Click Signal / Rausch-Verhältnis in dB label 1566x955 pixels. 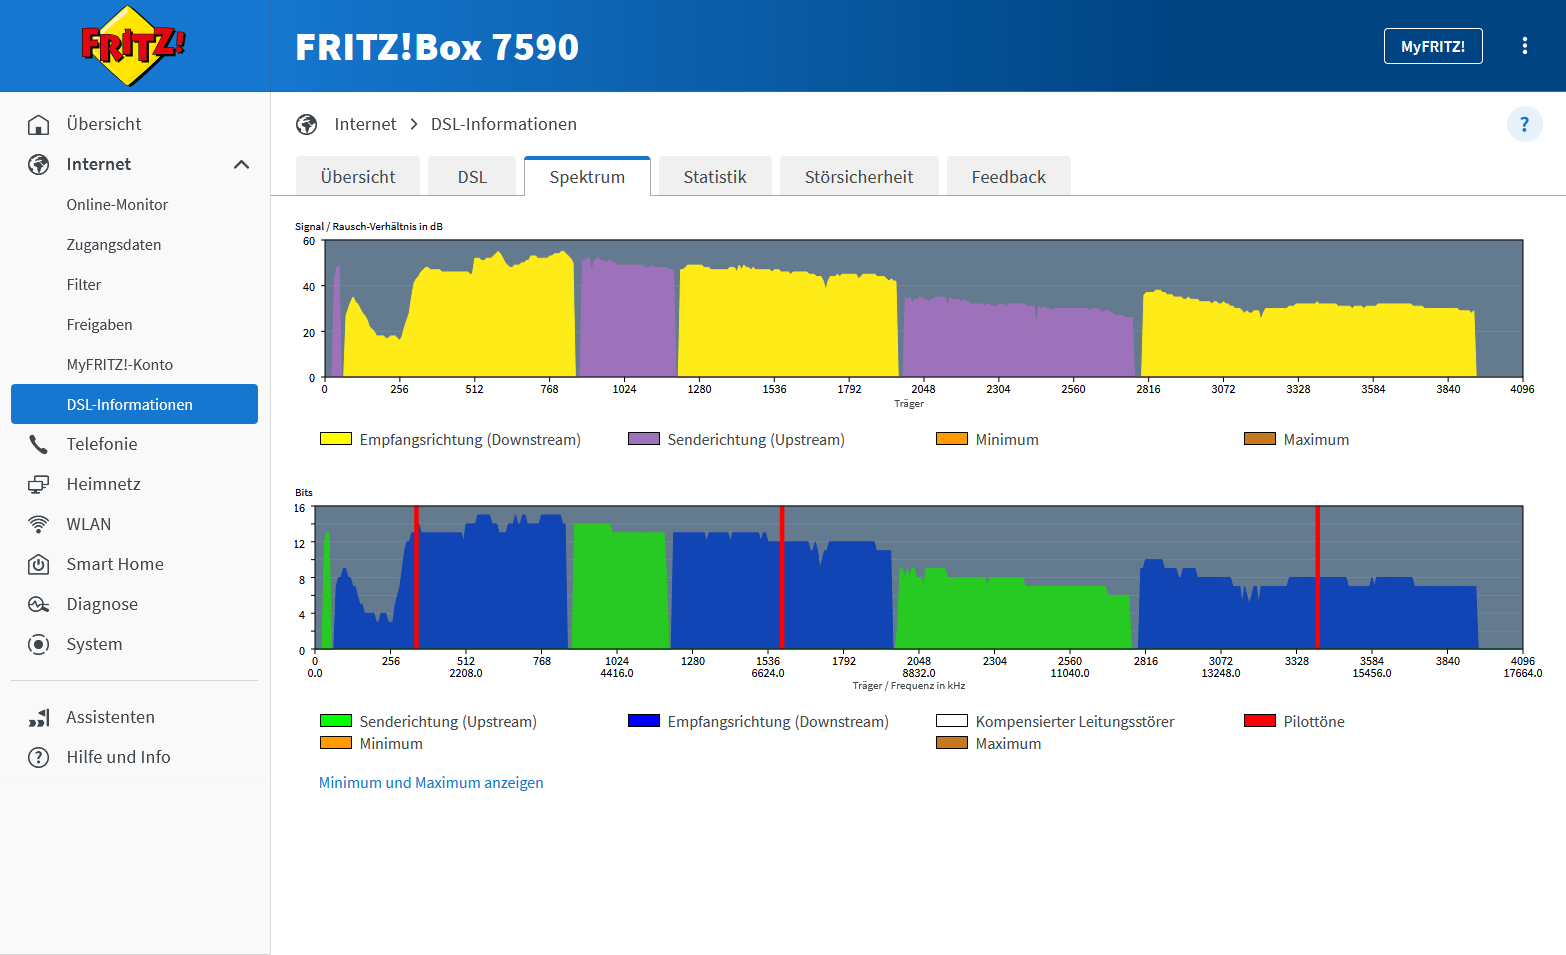pos(369,226)
